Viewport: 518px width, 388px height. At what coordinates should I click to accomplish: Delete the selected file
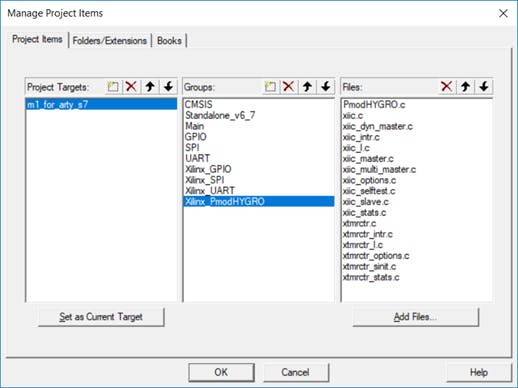(x=447, y=87)
